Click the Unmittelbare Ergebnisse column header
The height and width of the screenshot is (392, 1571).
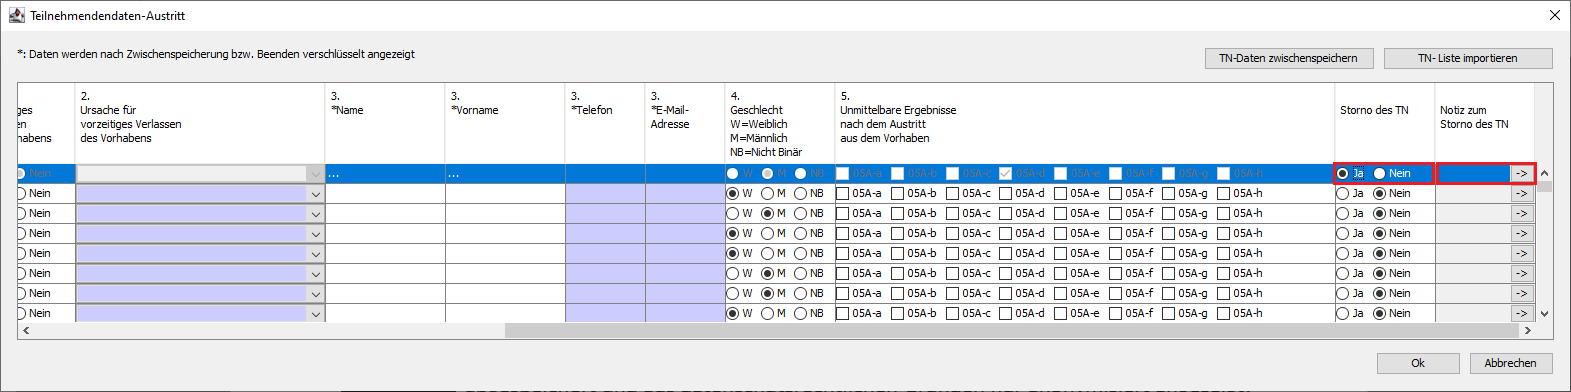point(1085,123)
